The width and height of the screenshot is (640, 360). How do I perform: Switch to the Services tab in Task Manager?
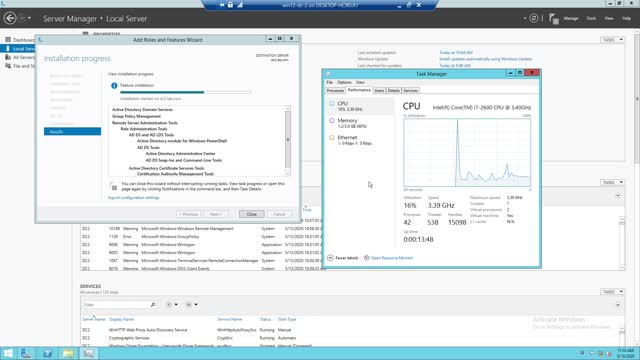(411, 91)
